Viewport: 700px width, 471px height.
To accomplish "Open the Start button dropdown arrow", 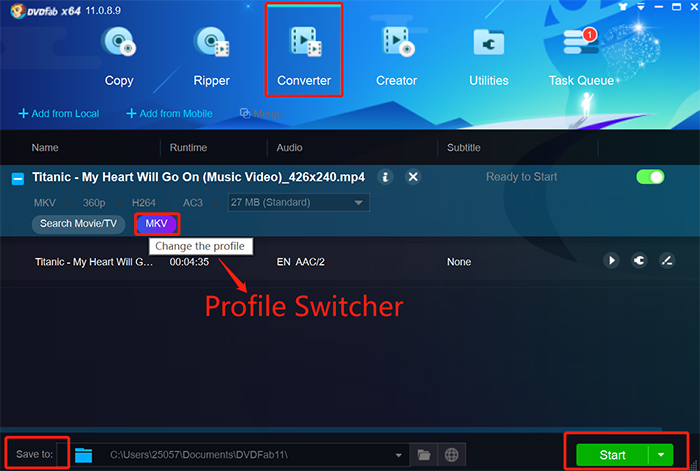I will pos(662,455).
